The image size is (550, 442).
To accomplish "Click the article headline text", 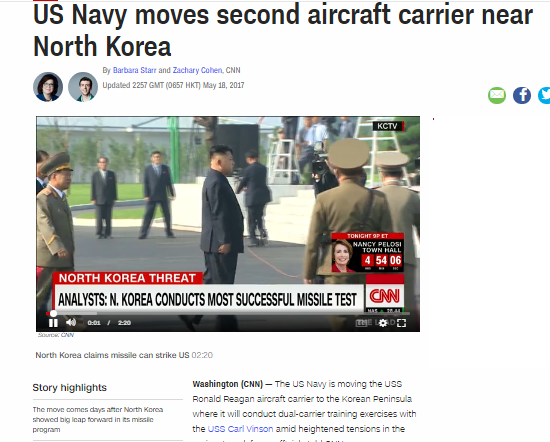I will 283,31.
